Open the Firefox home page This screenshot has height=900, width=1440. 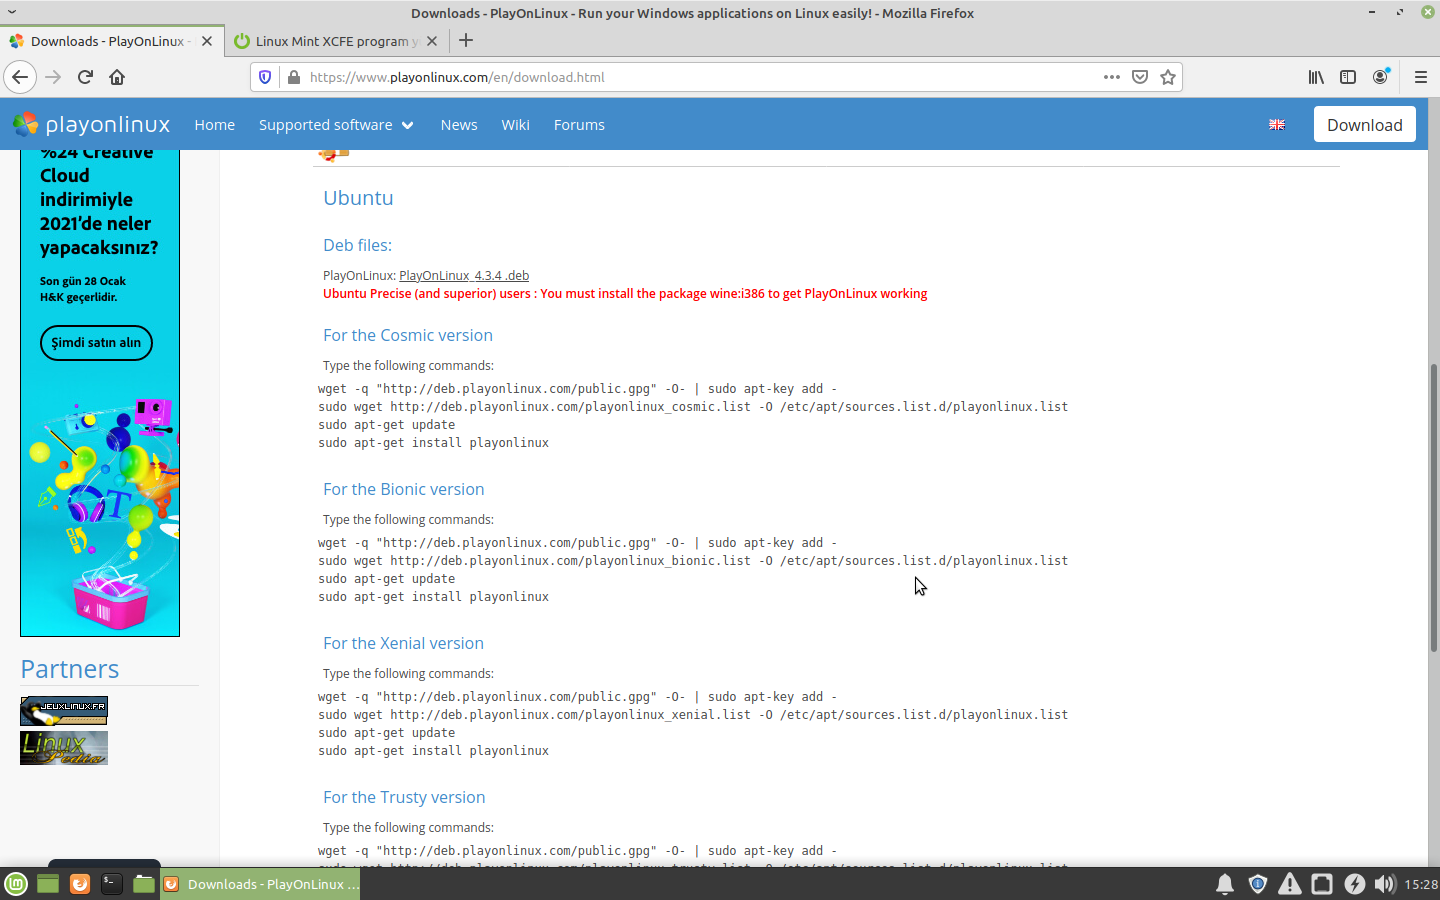[x=117, y=77]
